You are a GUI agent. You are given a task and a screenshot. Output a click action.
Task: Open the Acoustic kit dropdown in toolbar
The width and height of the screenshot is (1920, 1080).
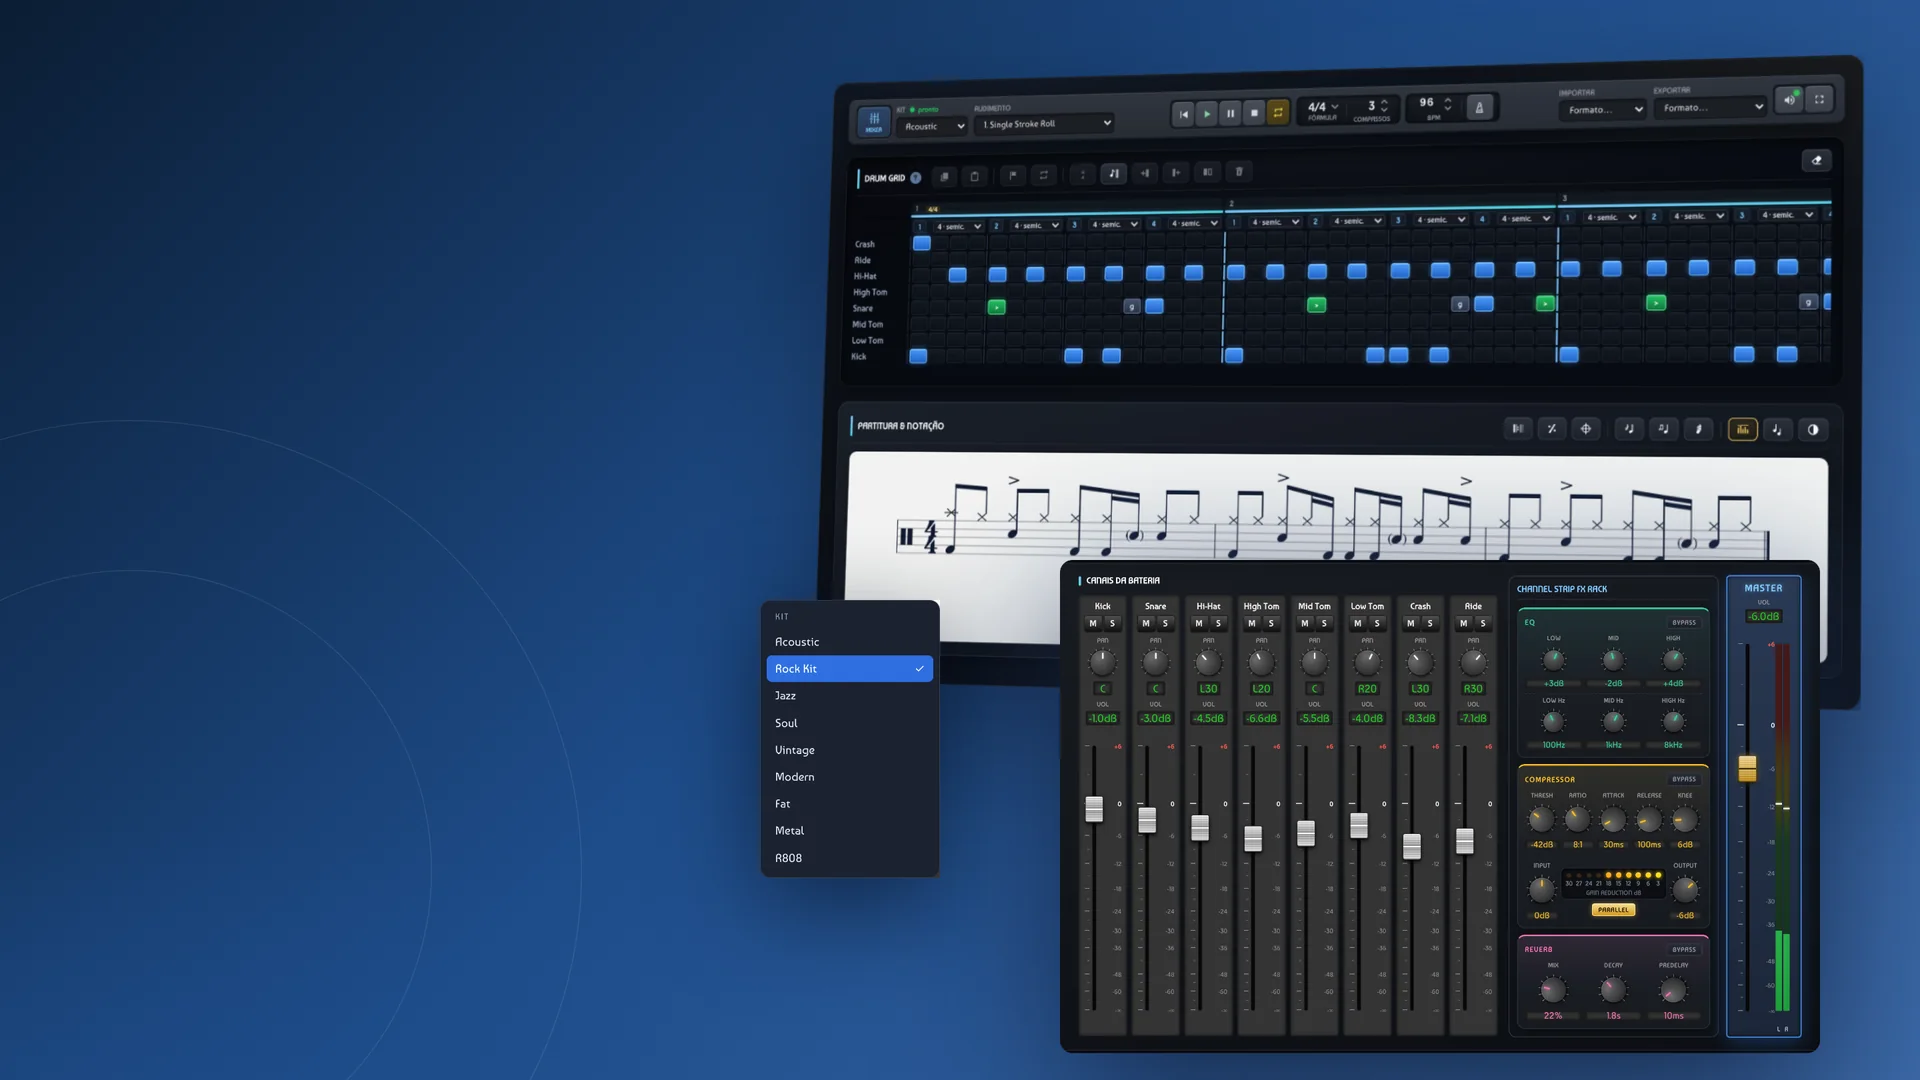tap(933, 127)
